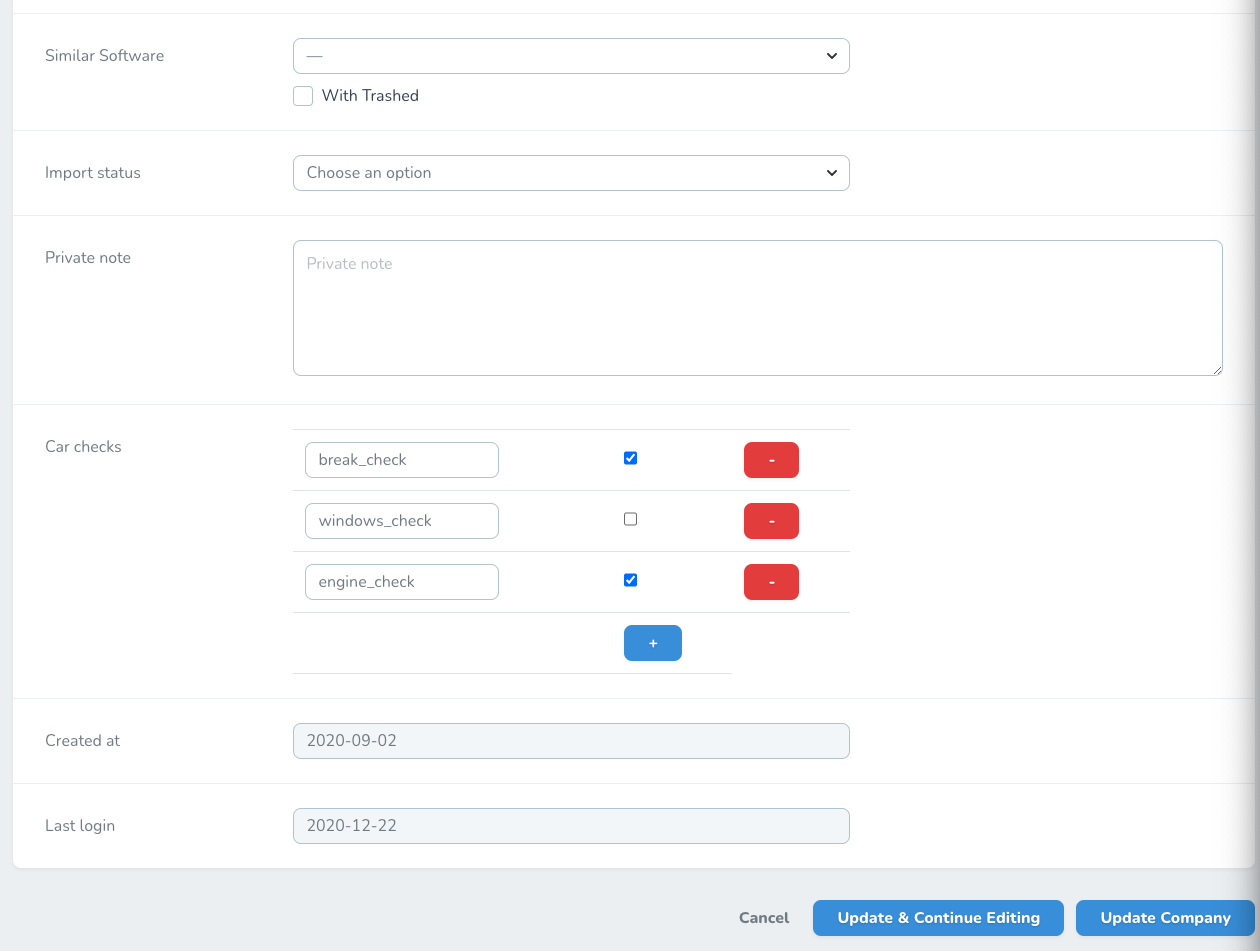Click the Last login date field
Image resolution: width=1260 pixels, height=951 pixels.
(x=570, y=826)
